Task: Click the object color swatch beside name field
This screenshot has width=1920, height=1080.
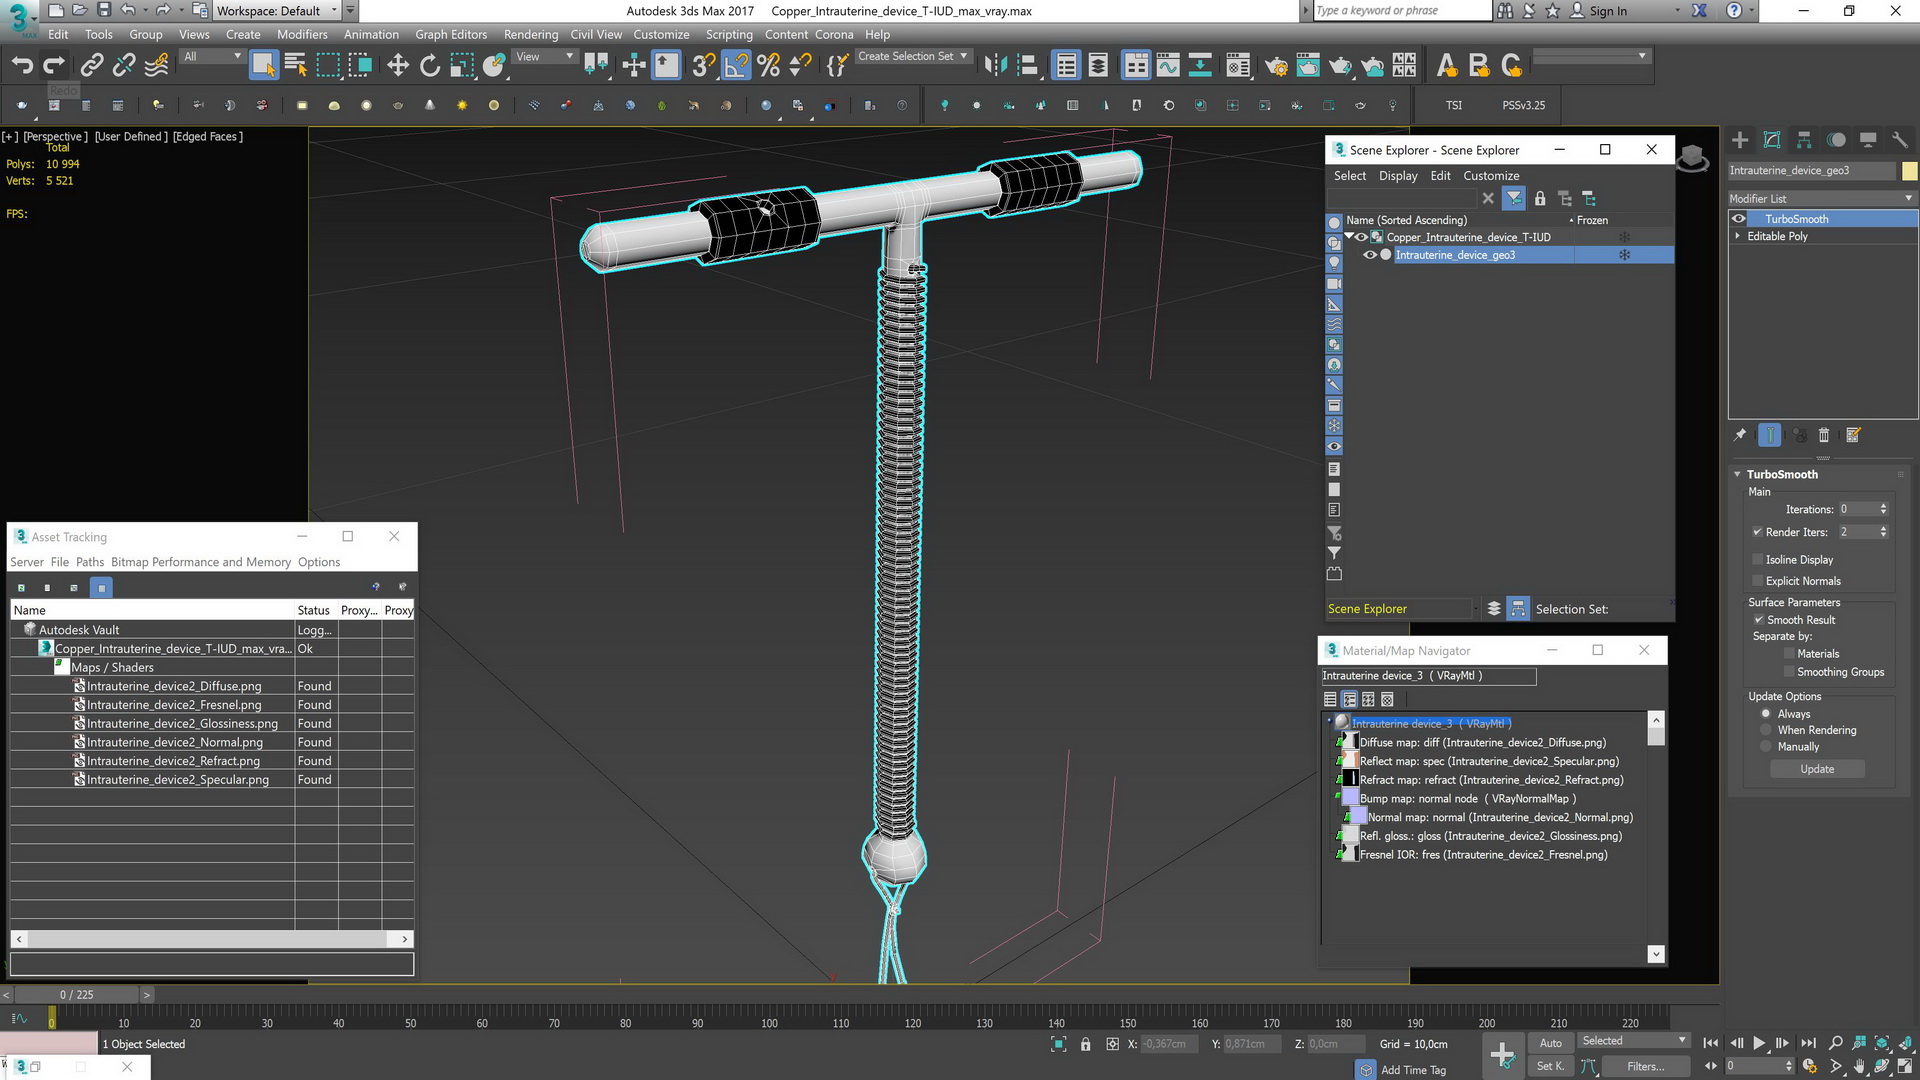Action: pos(1909,171)
